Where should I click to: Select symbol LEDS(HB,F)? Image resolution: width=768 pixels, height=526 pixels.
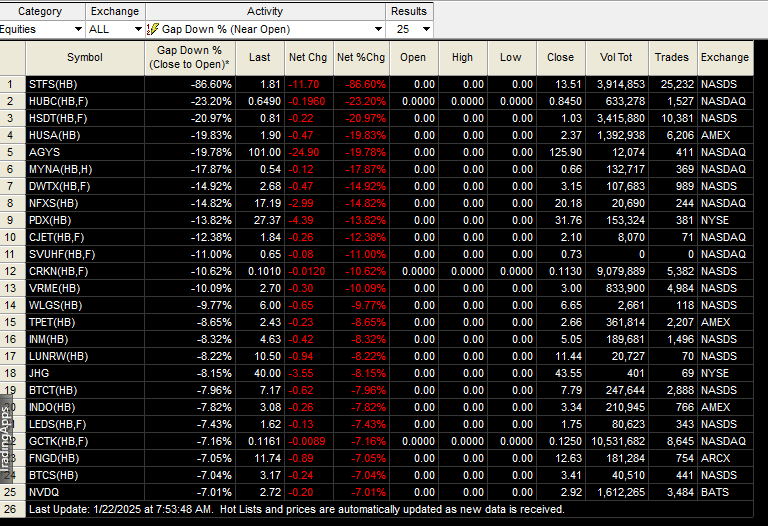(57, 424)
